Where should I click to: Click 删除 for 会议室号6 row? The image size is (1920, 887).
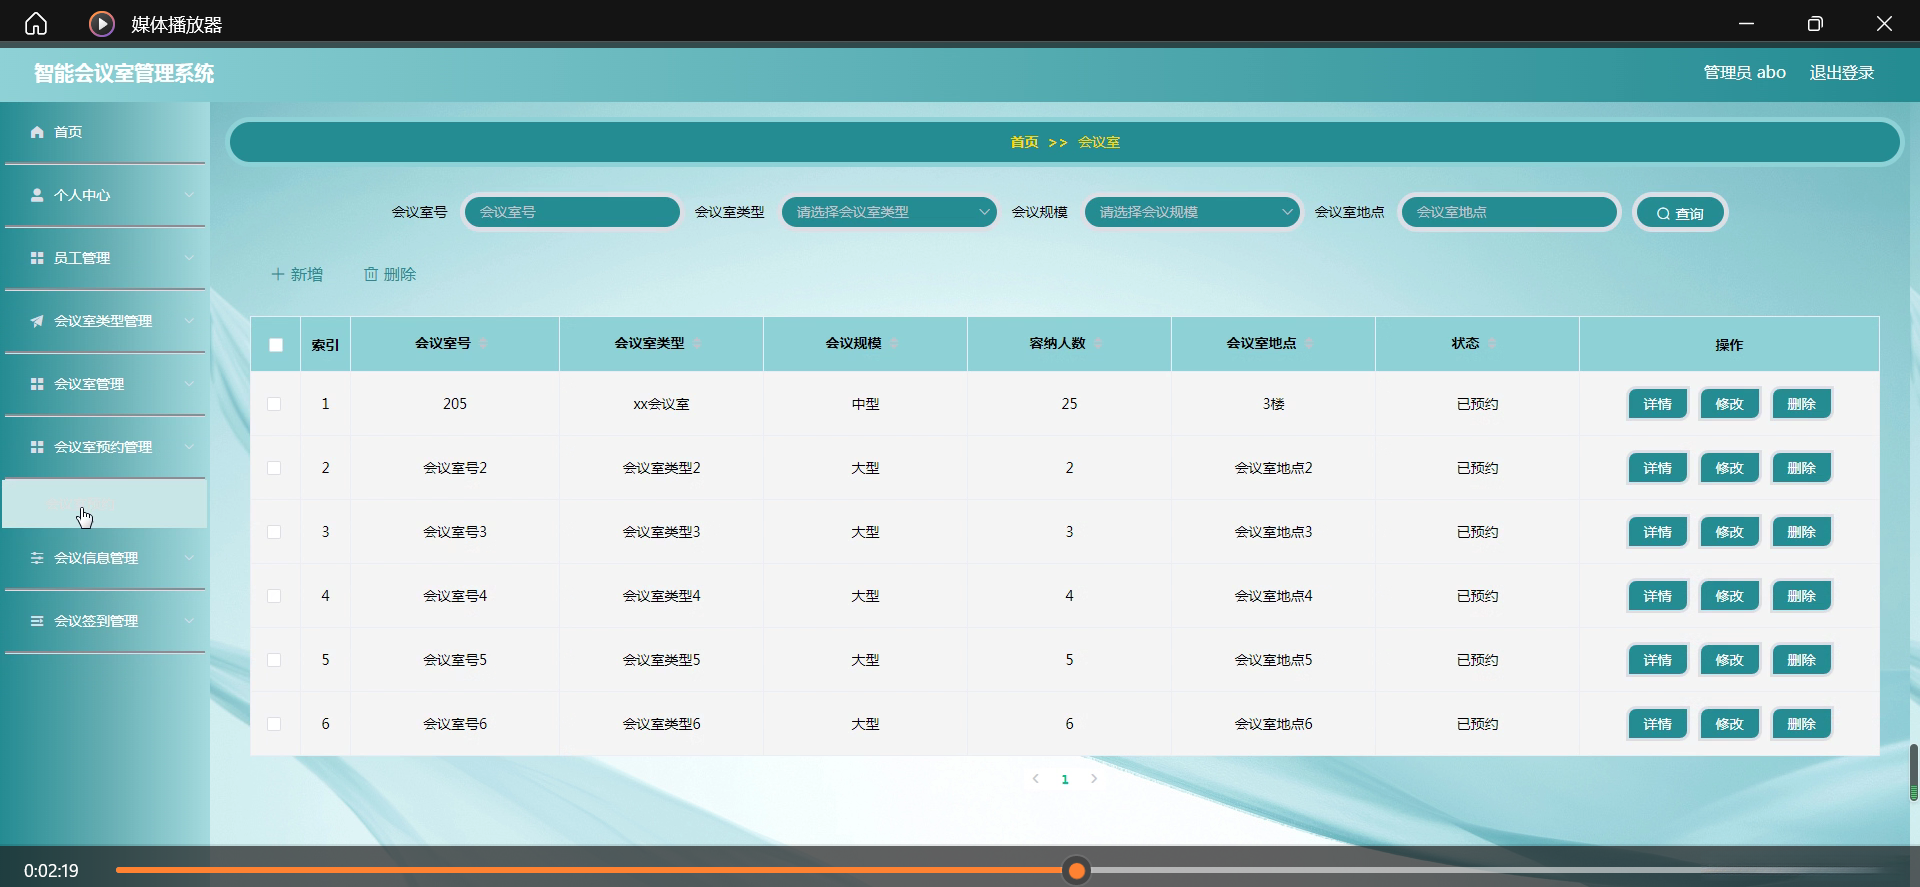(x=1801, y=724)
